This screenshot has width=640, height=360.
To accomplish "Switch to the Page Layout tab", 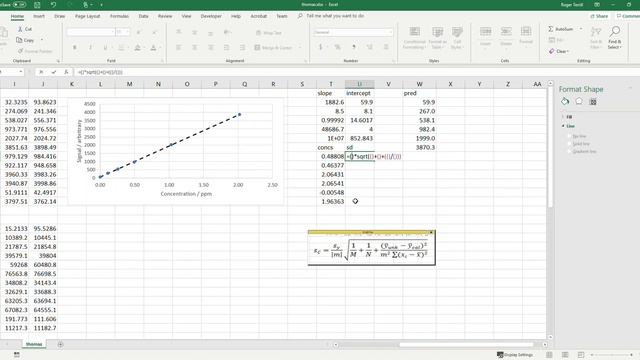I will pos(87,16).
